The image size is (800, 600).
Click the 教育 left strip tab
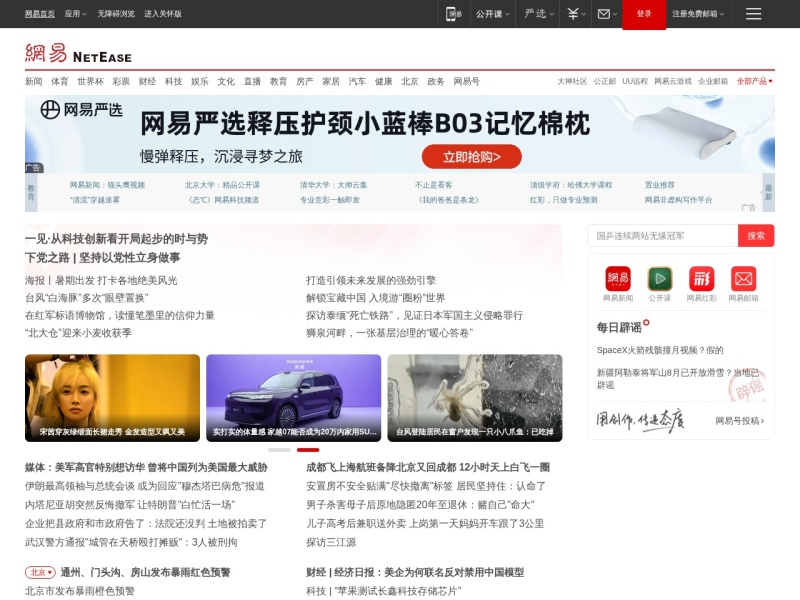tap(31, 192)
